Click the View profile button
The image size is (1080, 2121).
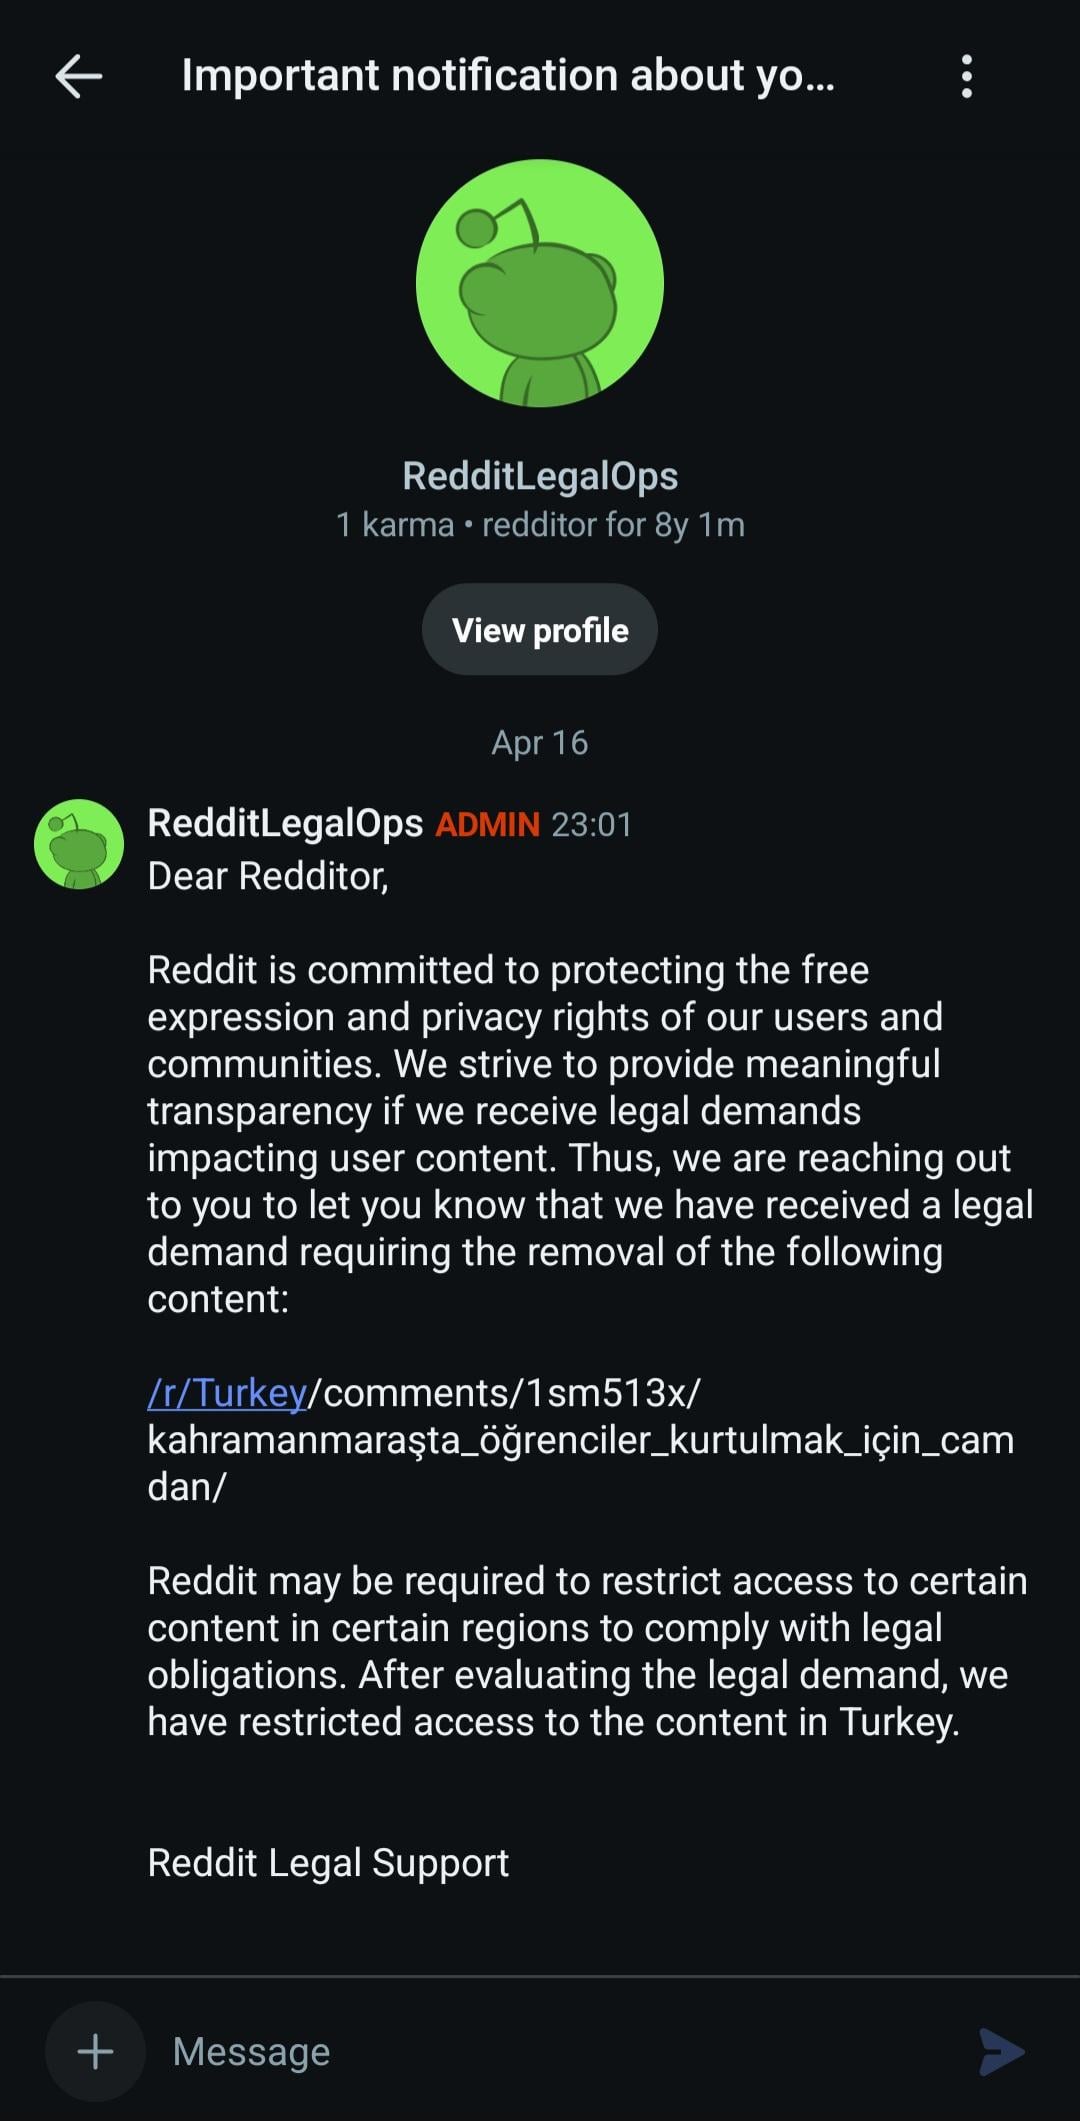click(540, 630)
